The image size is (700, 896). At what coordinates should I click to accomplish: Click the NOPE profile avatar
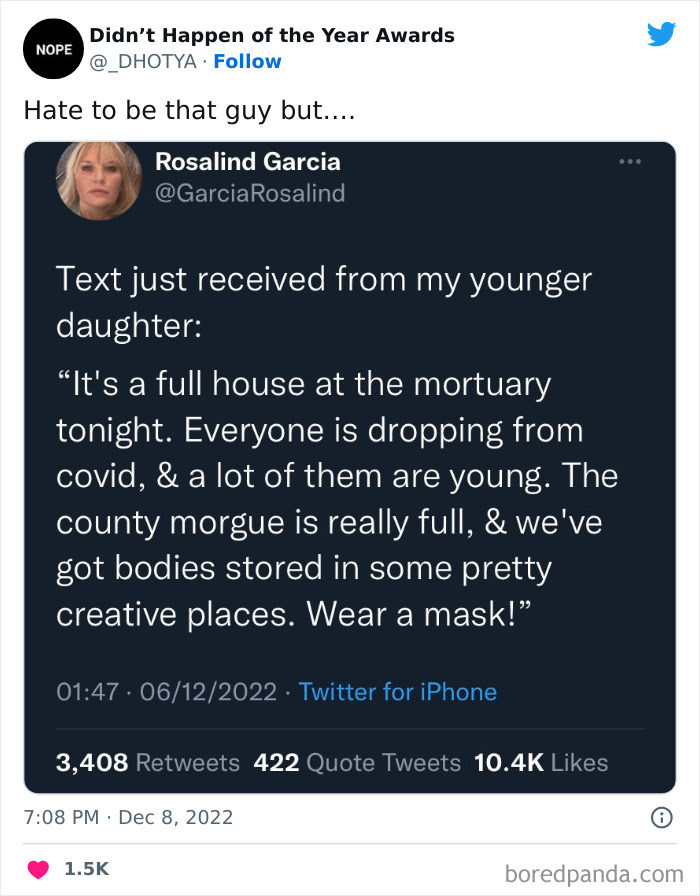coord(53,48)
